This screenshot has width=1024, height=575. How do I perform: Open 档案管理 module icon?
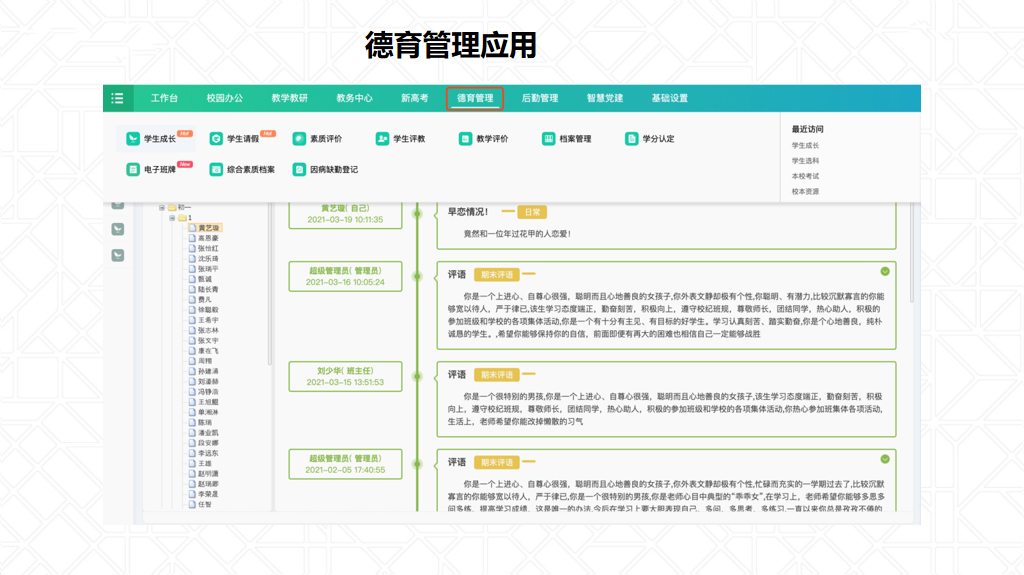pyautogui.click(x=549, y=139)
